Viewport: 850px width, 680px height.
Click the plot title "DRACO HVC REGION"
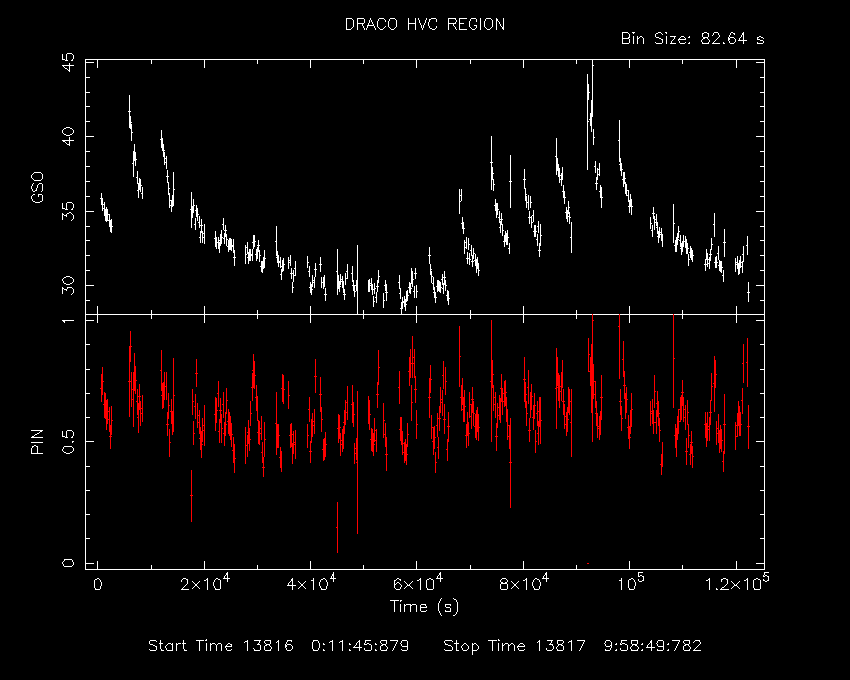(x=424, y=24)
